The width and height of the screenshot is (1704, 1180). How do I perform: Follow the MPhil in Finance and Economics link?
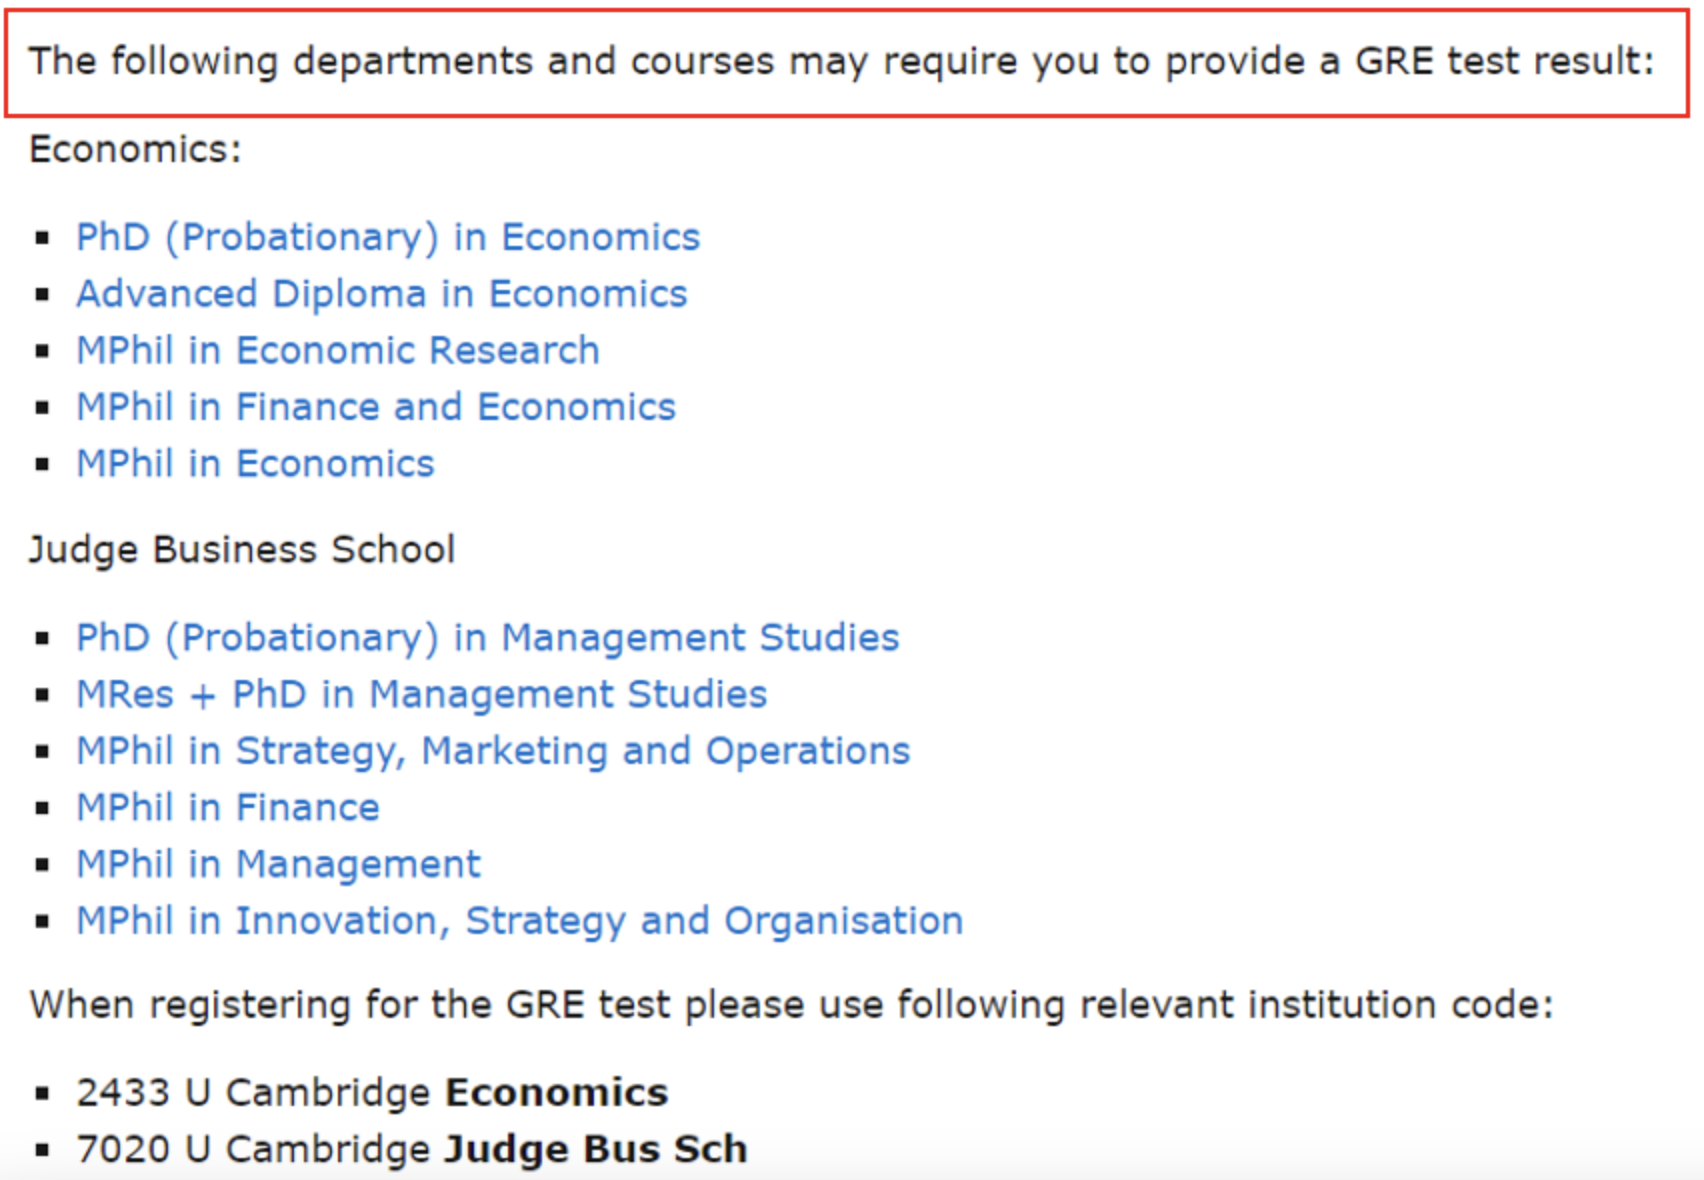tap(376, 408)
